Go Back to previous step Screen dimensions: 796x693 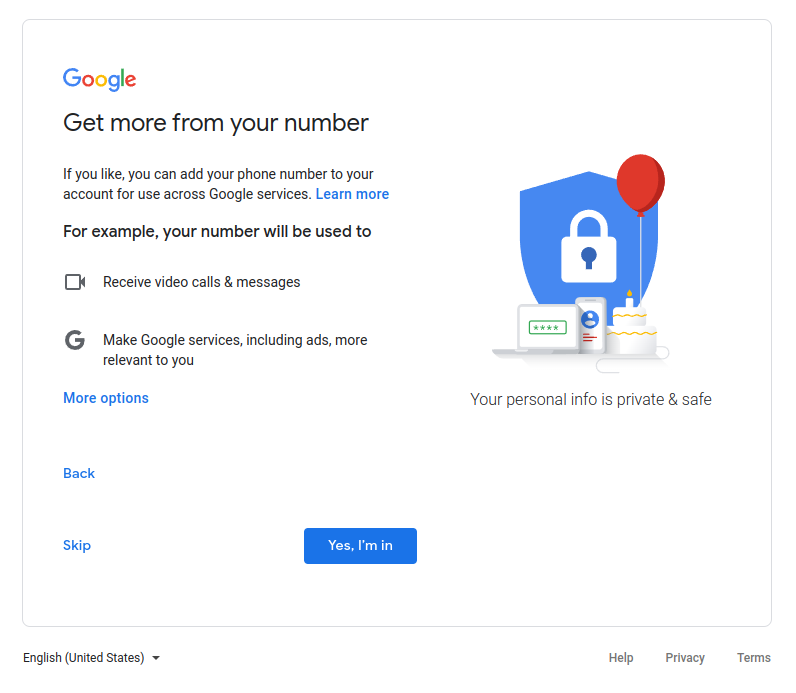tap(79, 473)
